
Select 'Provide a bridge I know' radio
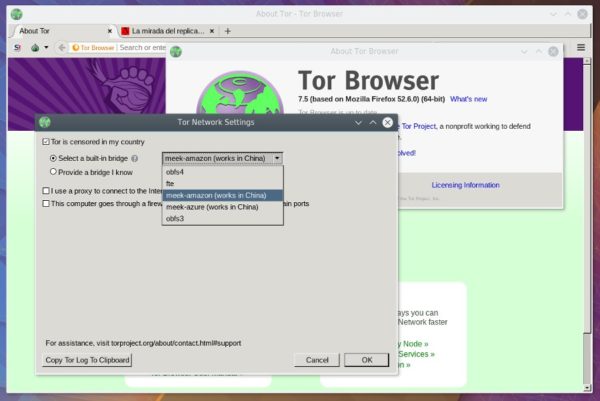tap(54, 172)
